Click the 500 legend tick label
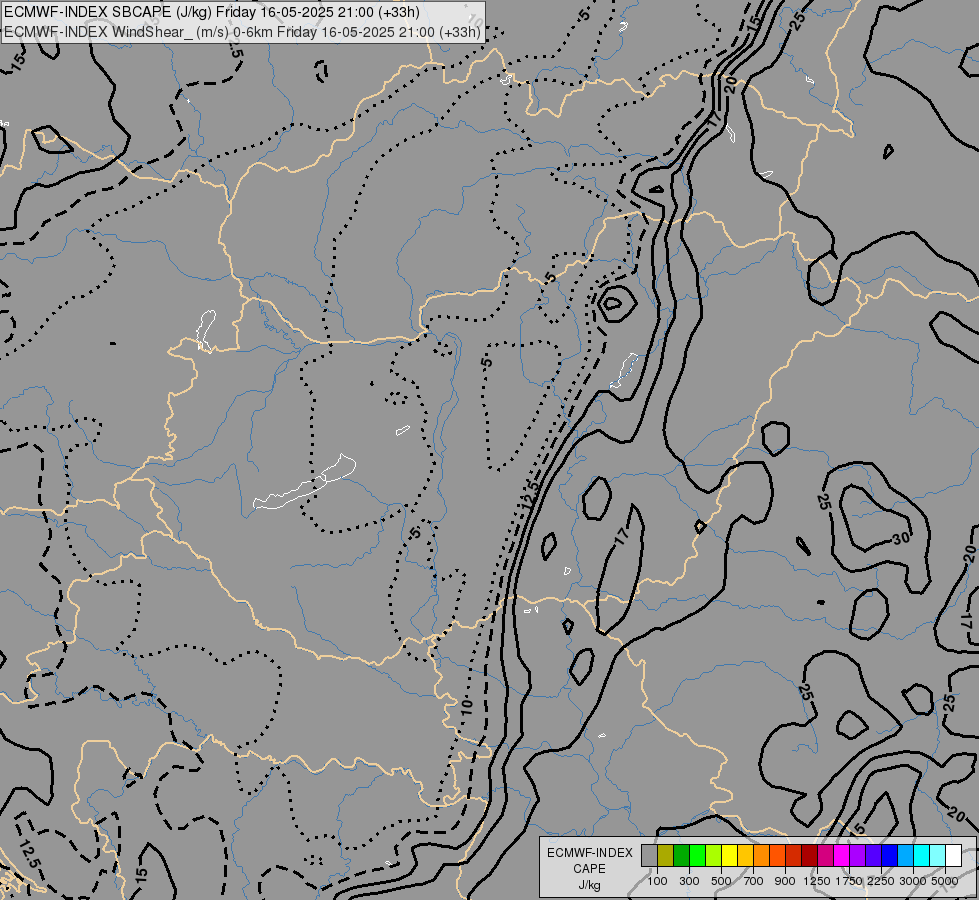 coord(721,881)
